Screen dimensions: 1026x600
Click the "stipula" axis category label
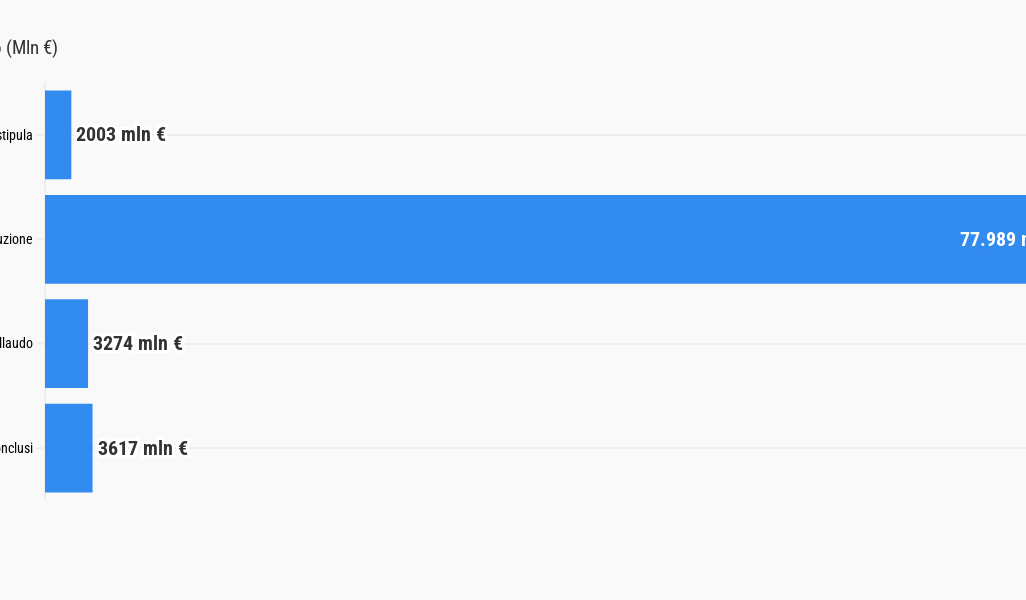(16, 135)
